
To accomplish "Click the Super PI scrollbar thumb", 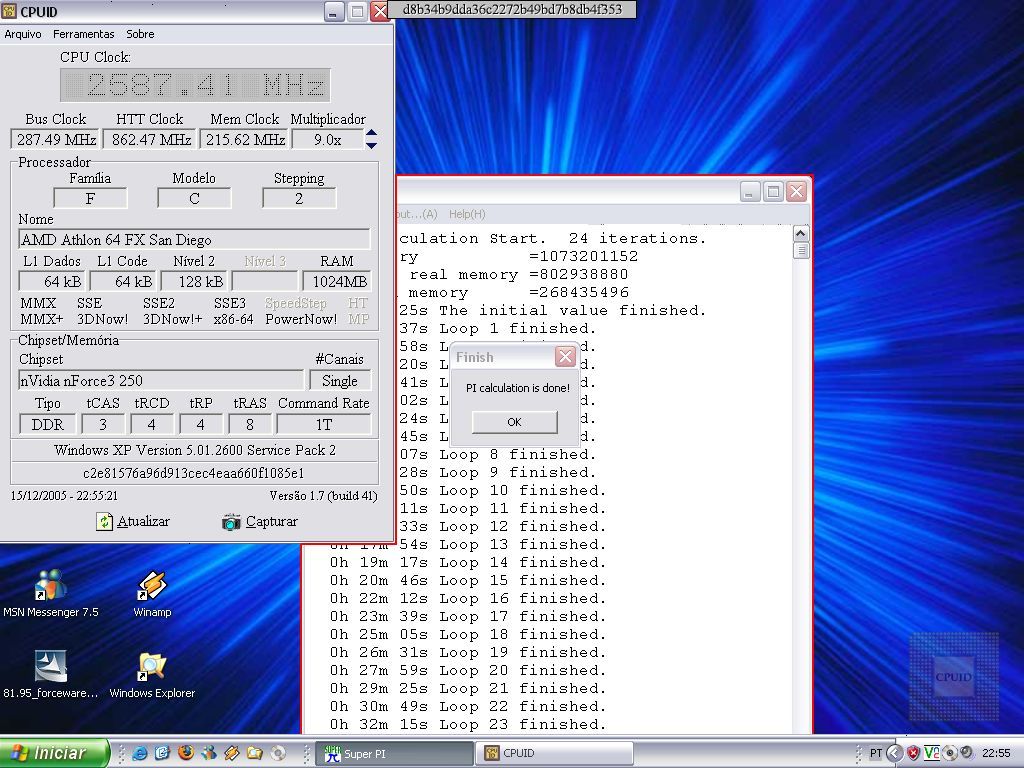I will [801, 250].
